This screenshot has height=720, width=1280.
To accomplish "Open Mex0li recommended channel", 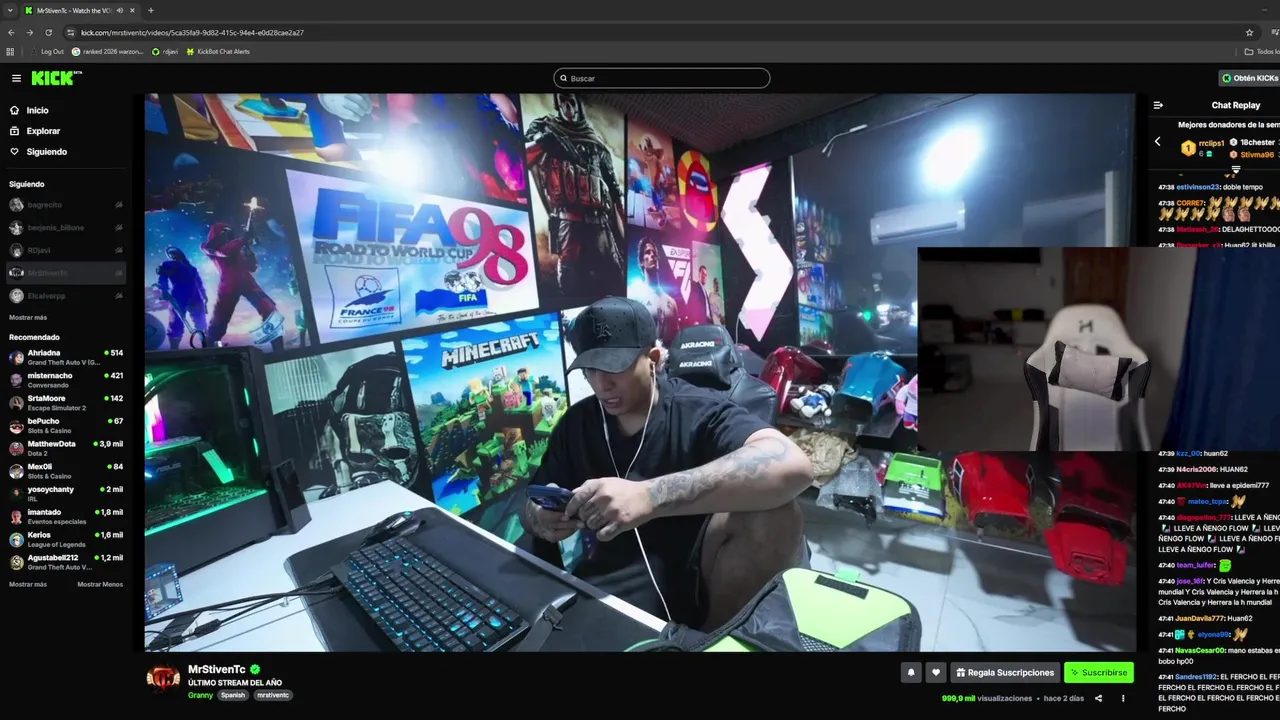I will click(65, 471).
